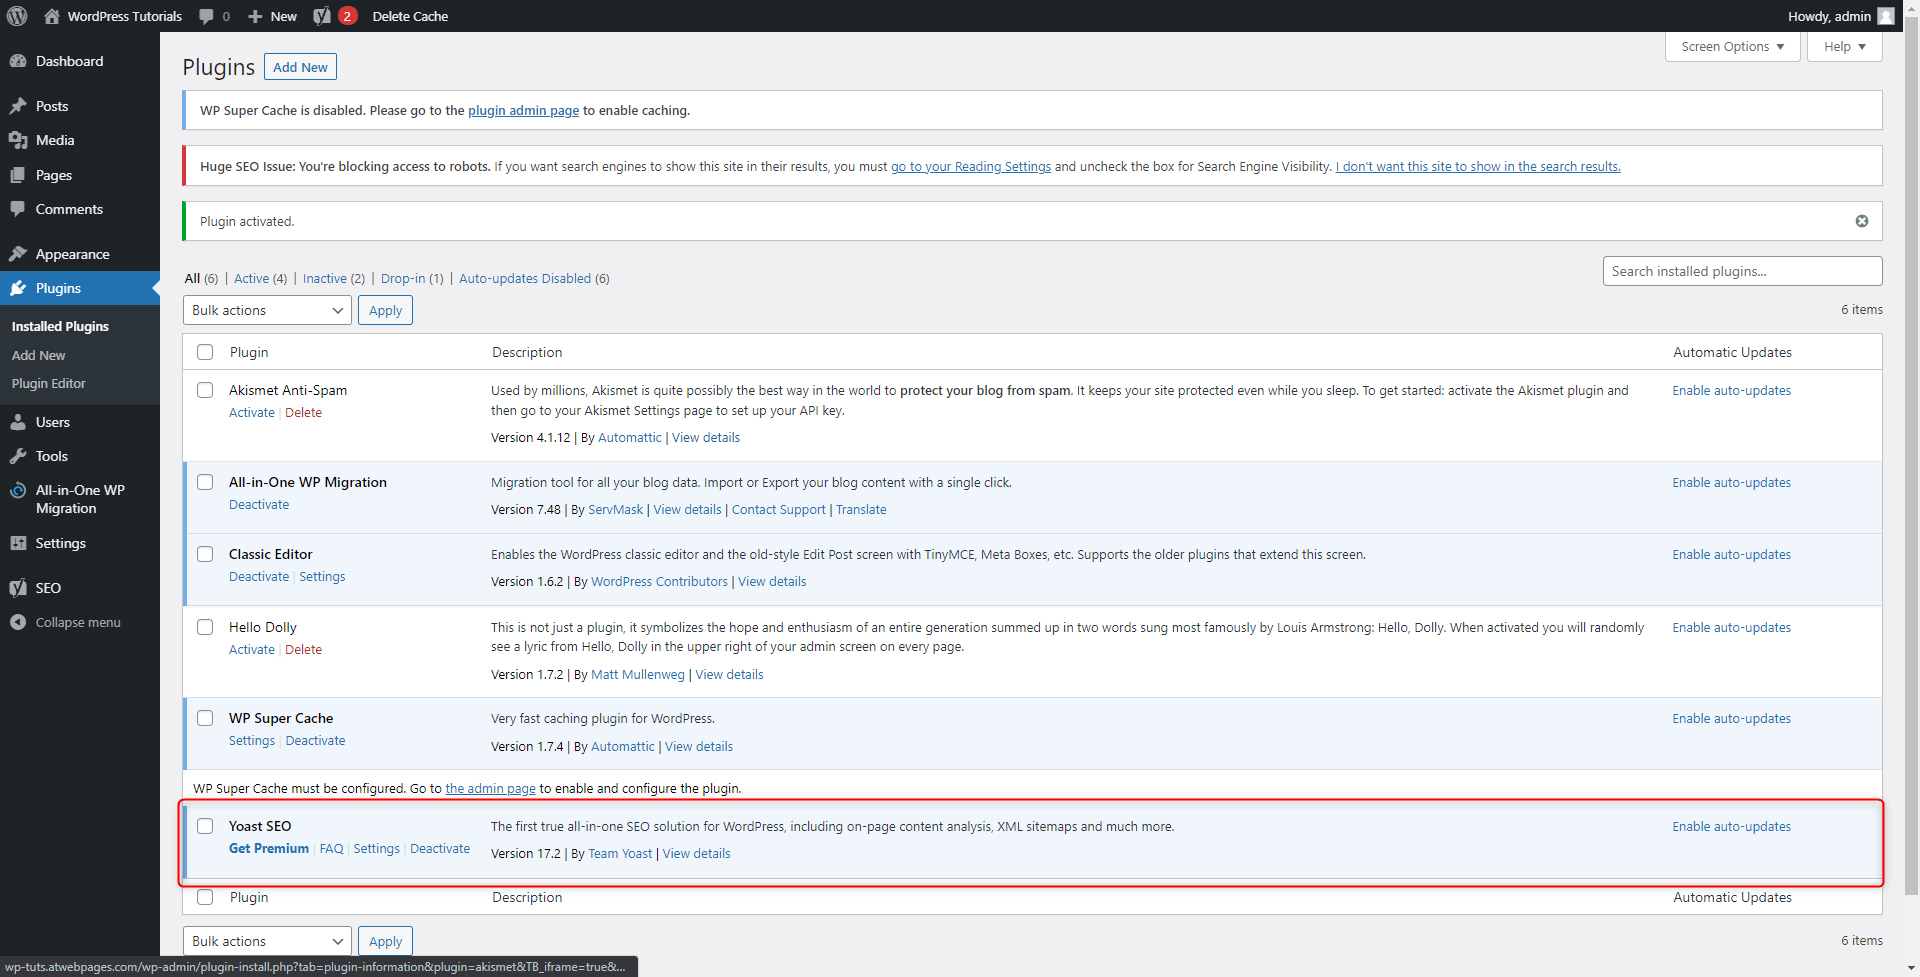This screenshot has width=1920, height=977.
Task: Click the Pages icon in sidebar
Action: (x=18, y=175)
